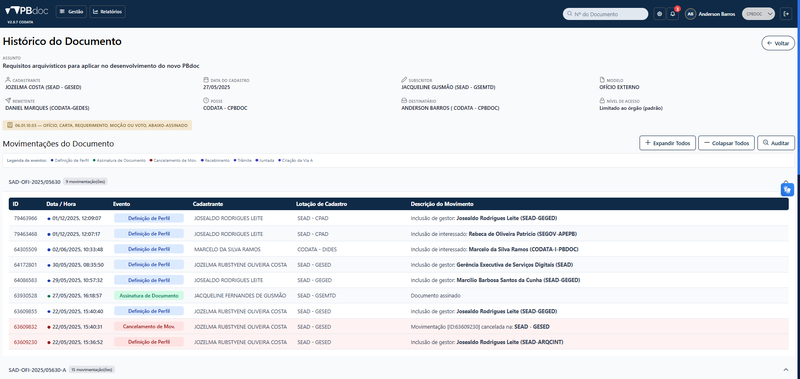800x379 pixels.
Task: Click the Lotação de Cadastro column header
Action: 321,204
